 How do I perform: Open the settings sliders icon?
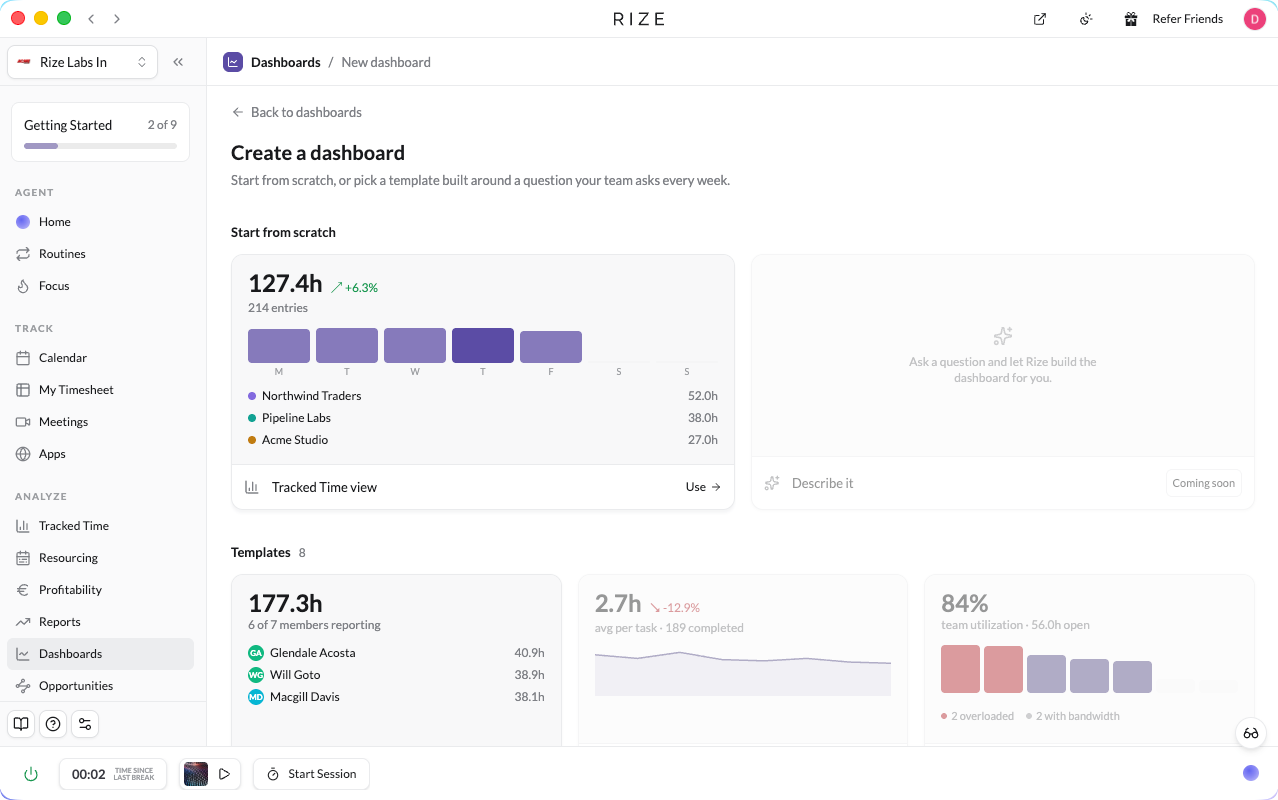pyautogui.click(x=85, y=724)
